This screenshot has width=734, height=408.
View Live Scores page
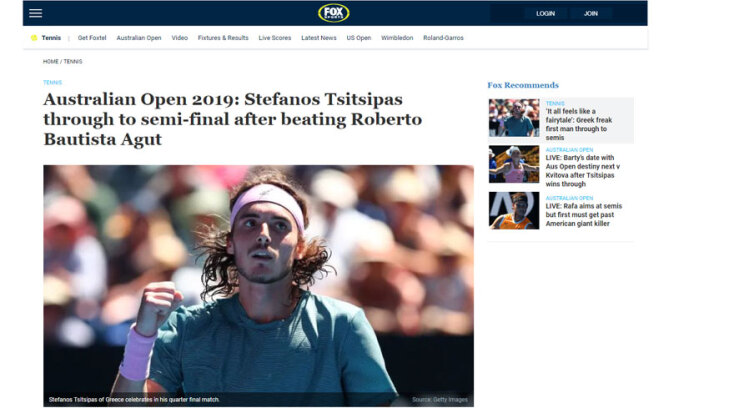pos(275,38)
